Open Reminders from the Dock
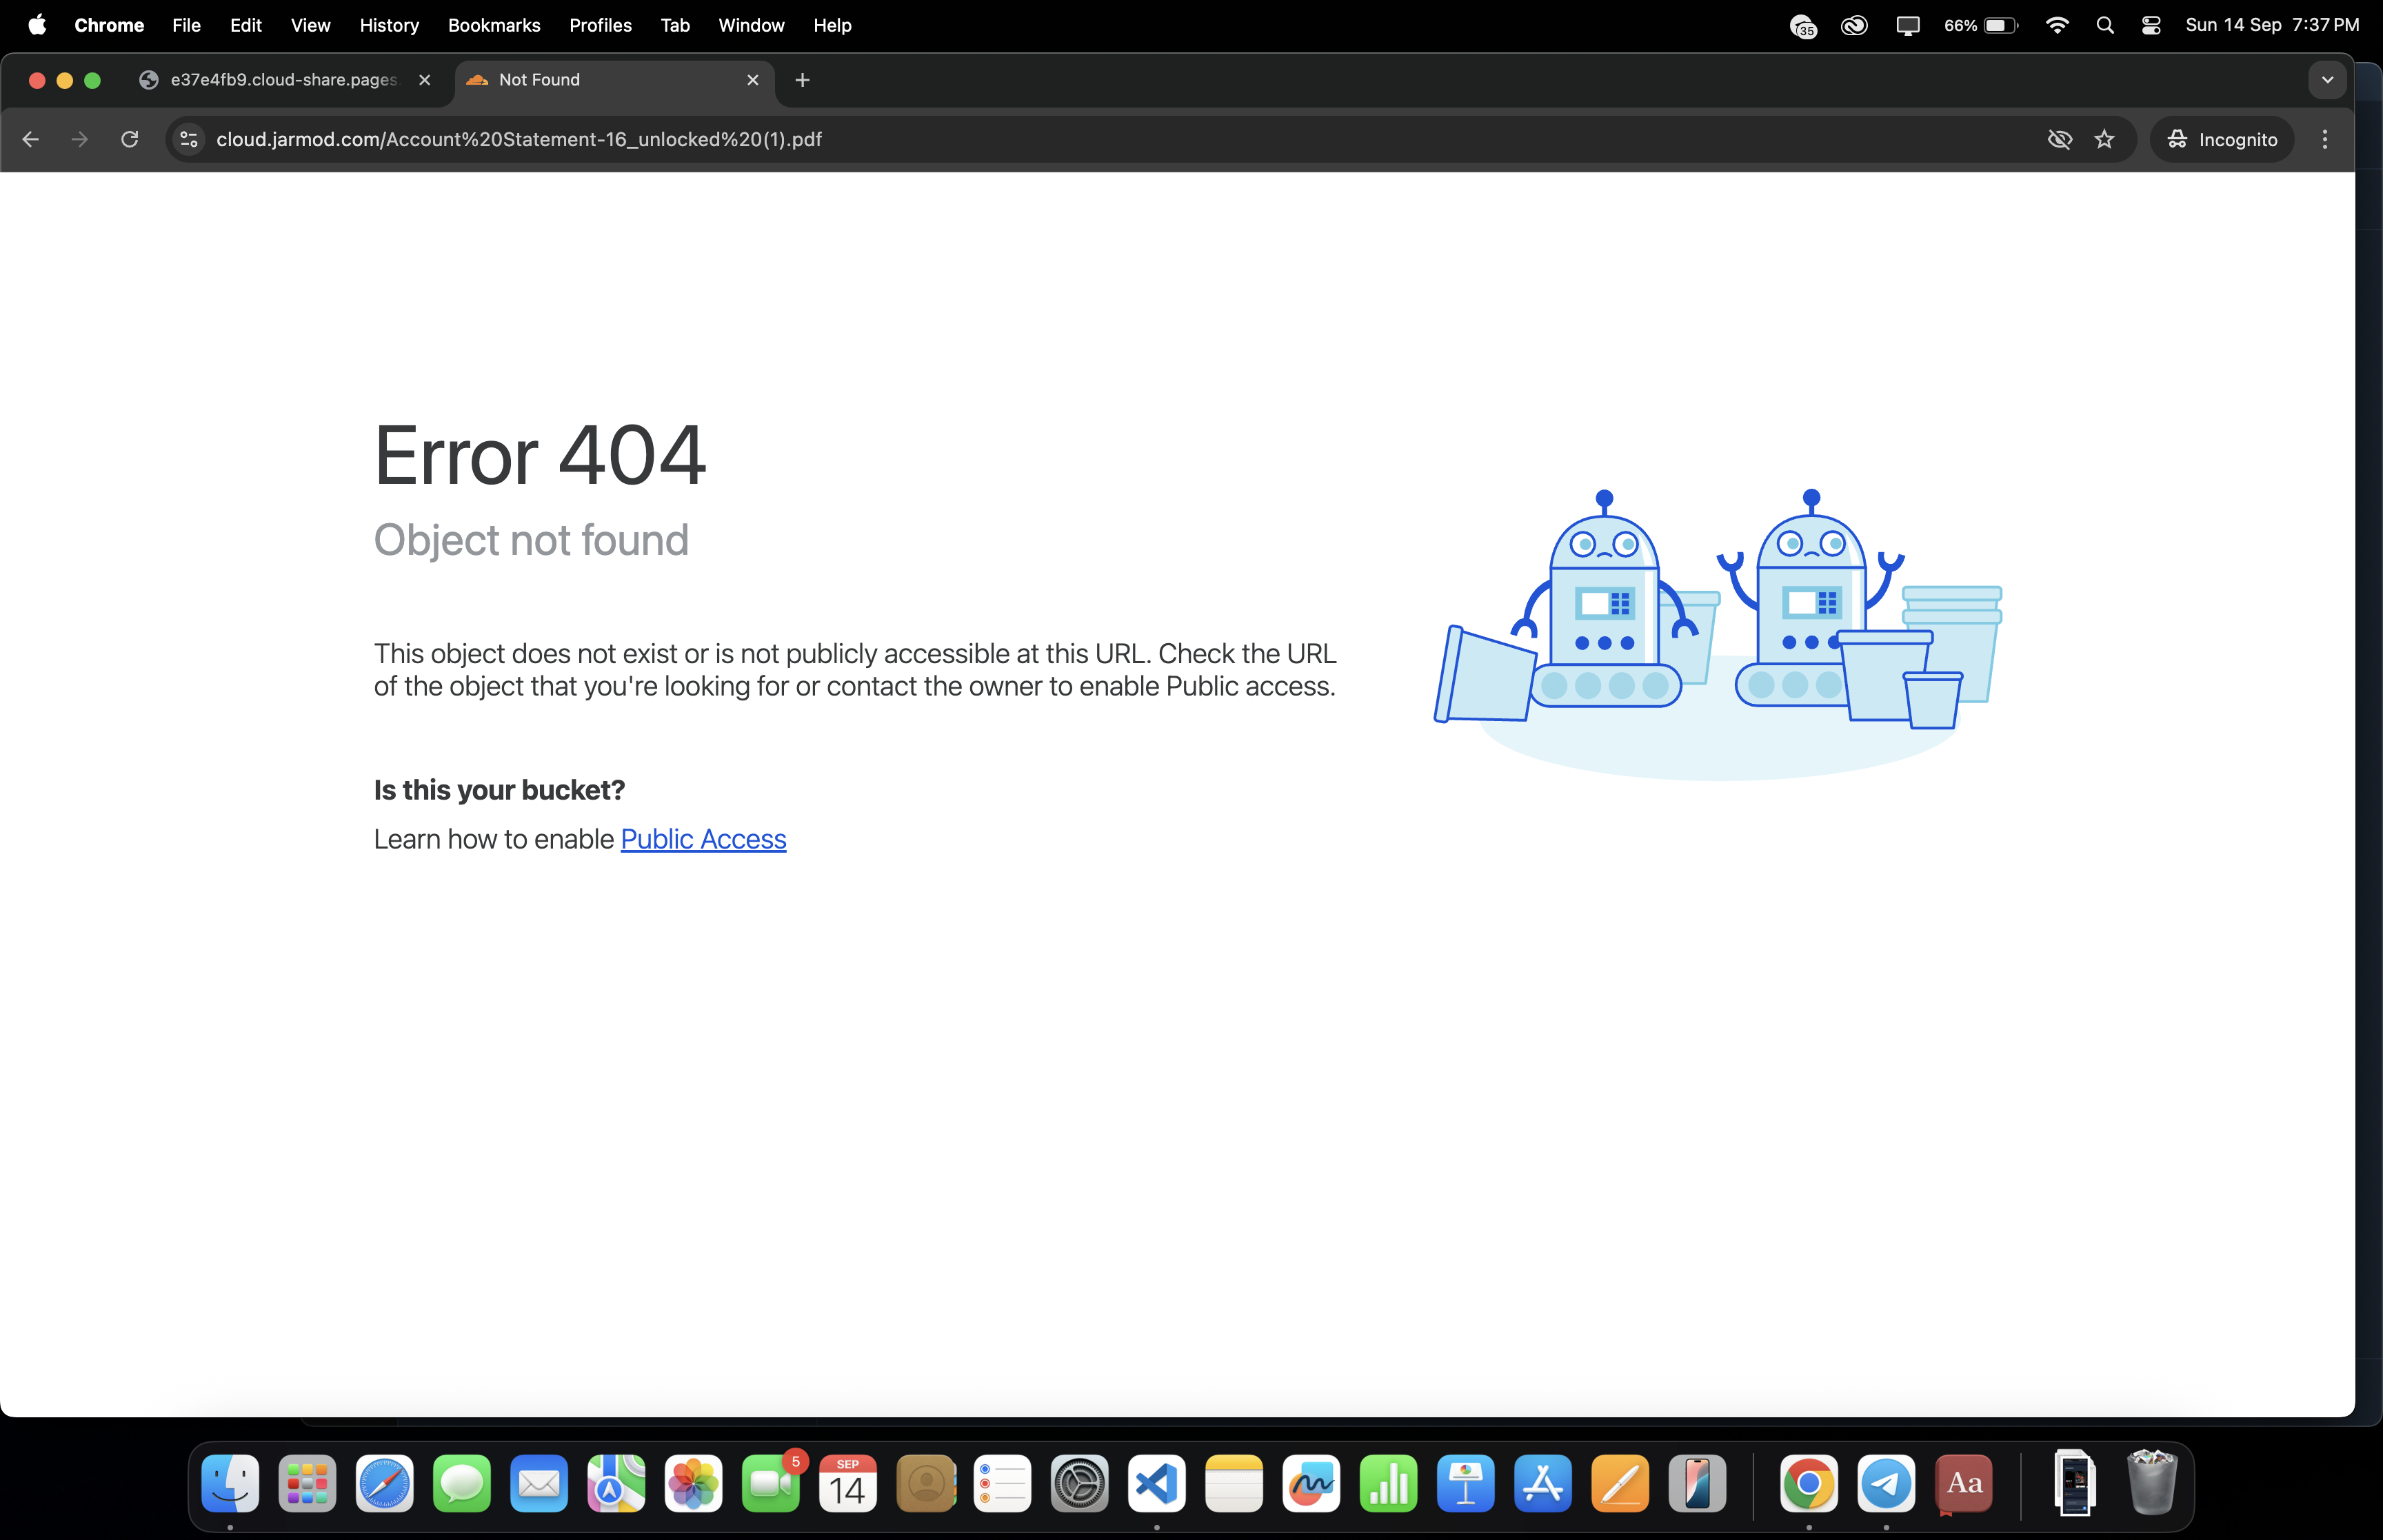 1002,1482
